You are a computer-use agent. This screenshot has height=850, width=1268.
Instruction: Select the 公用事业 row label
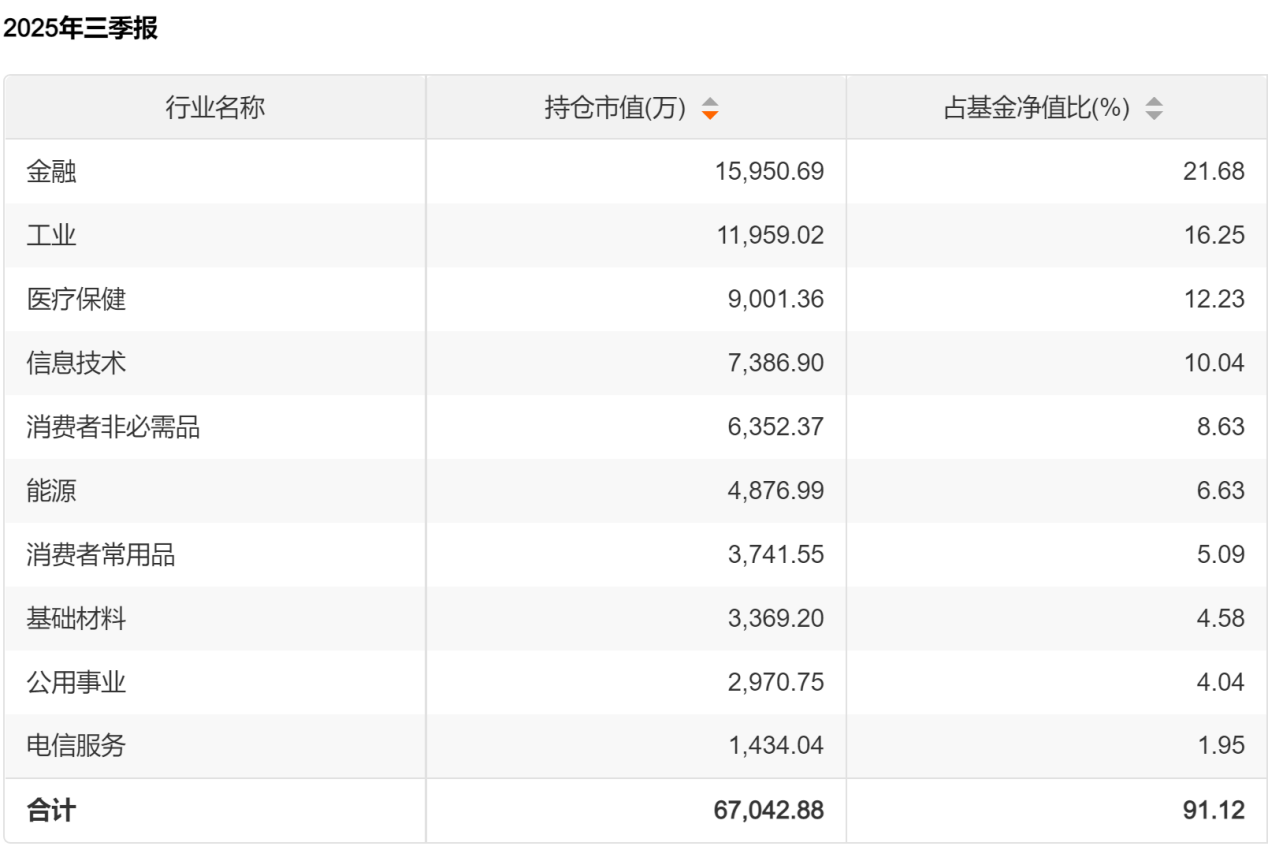click(77, 683)
